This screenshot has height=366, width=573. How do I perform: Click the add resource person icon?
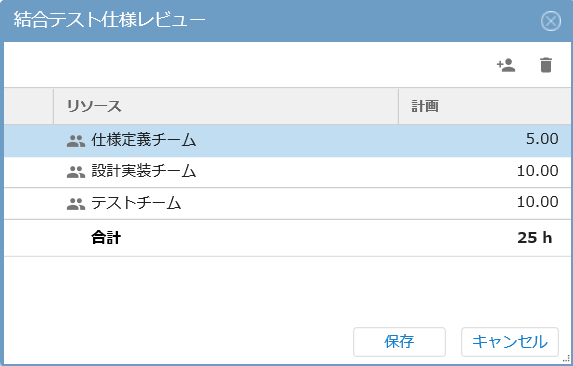pos(506,65)
